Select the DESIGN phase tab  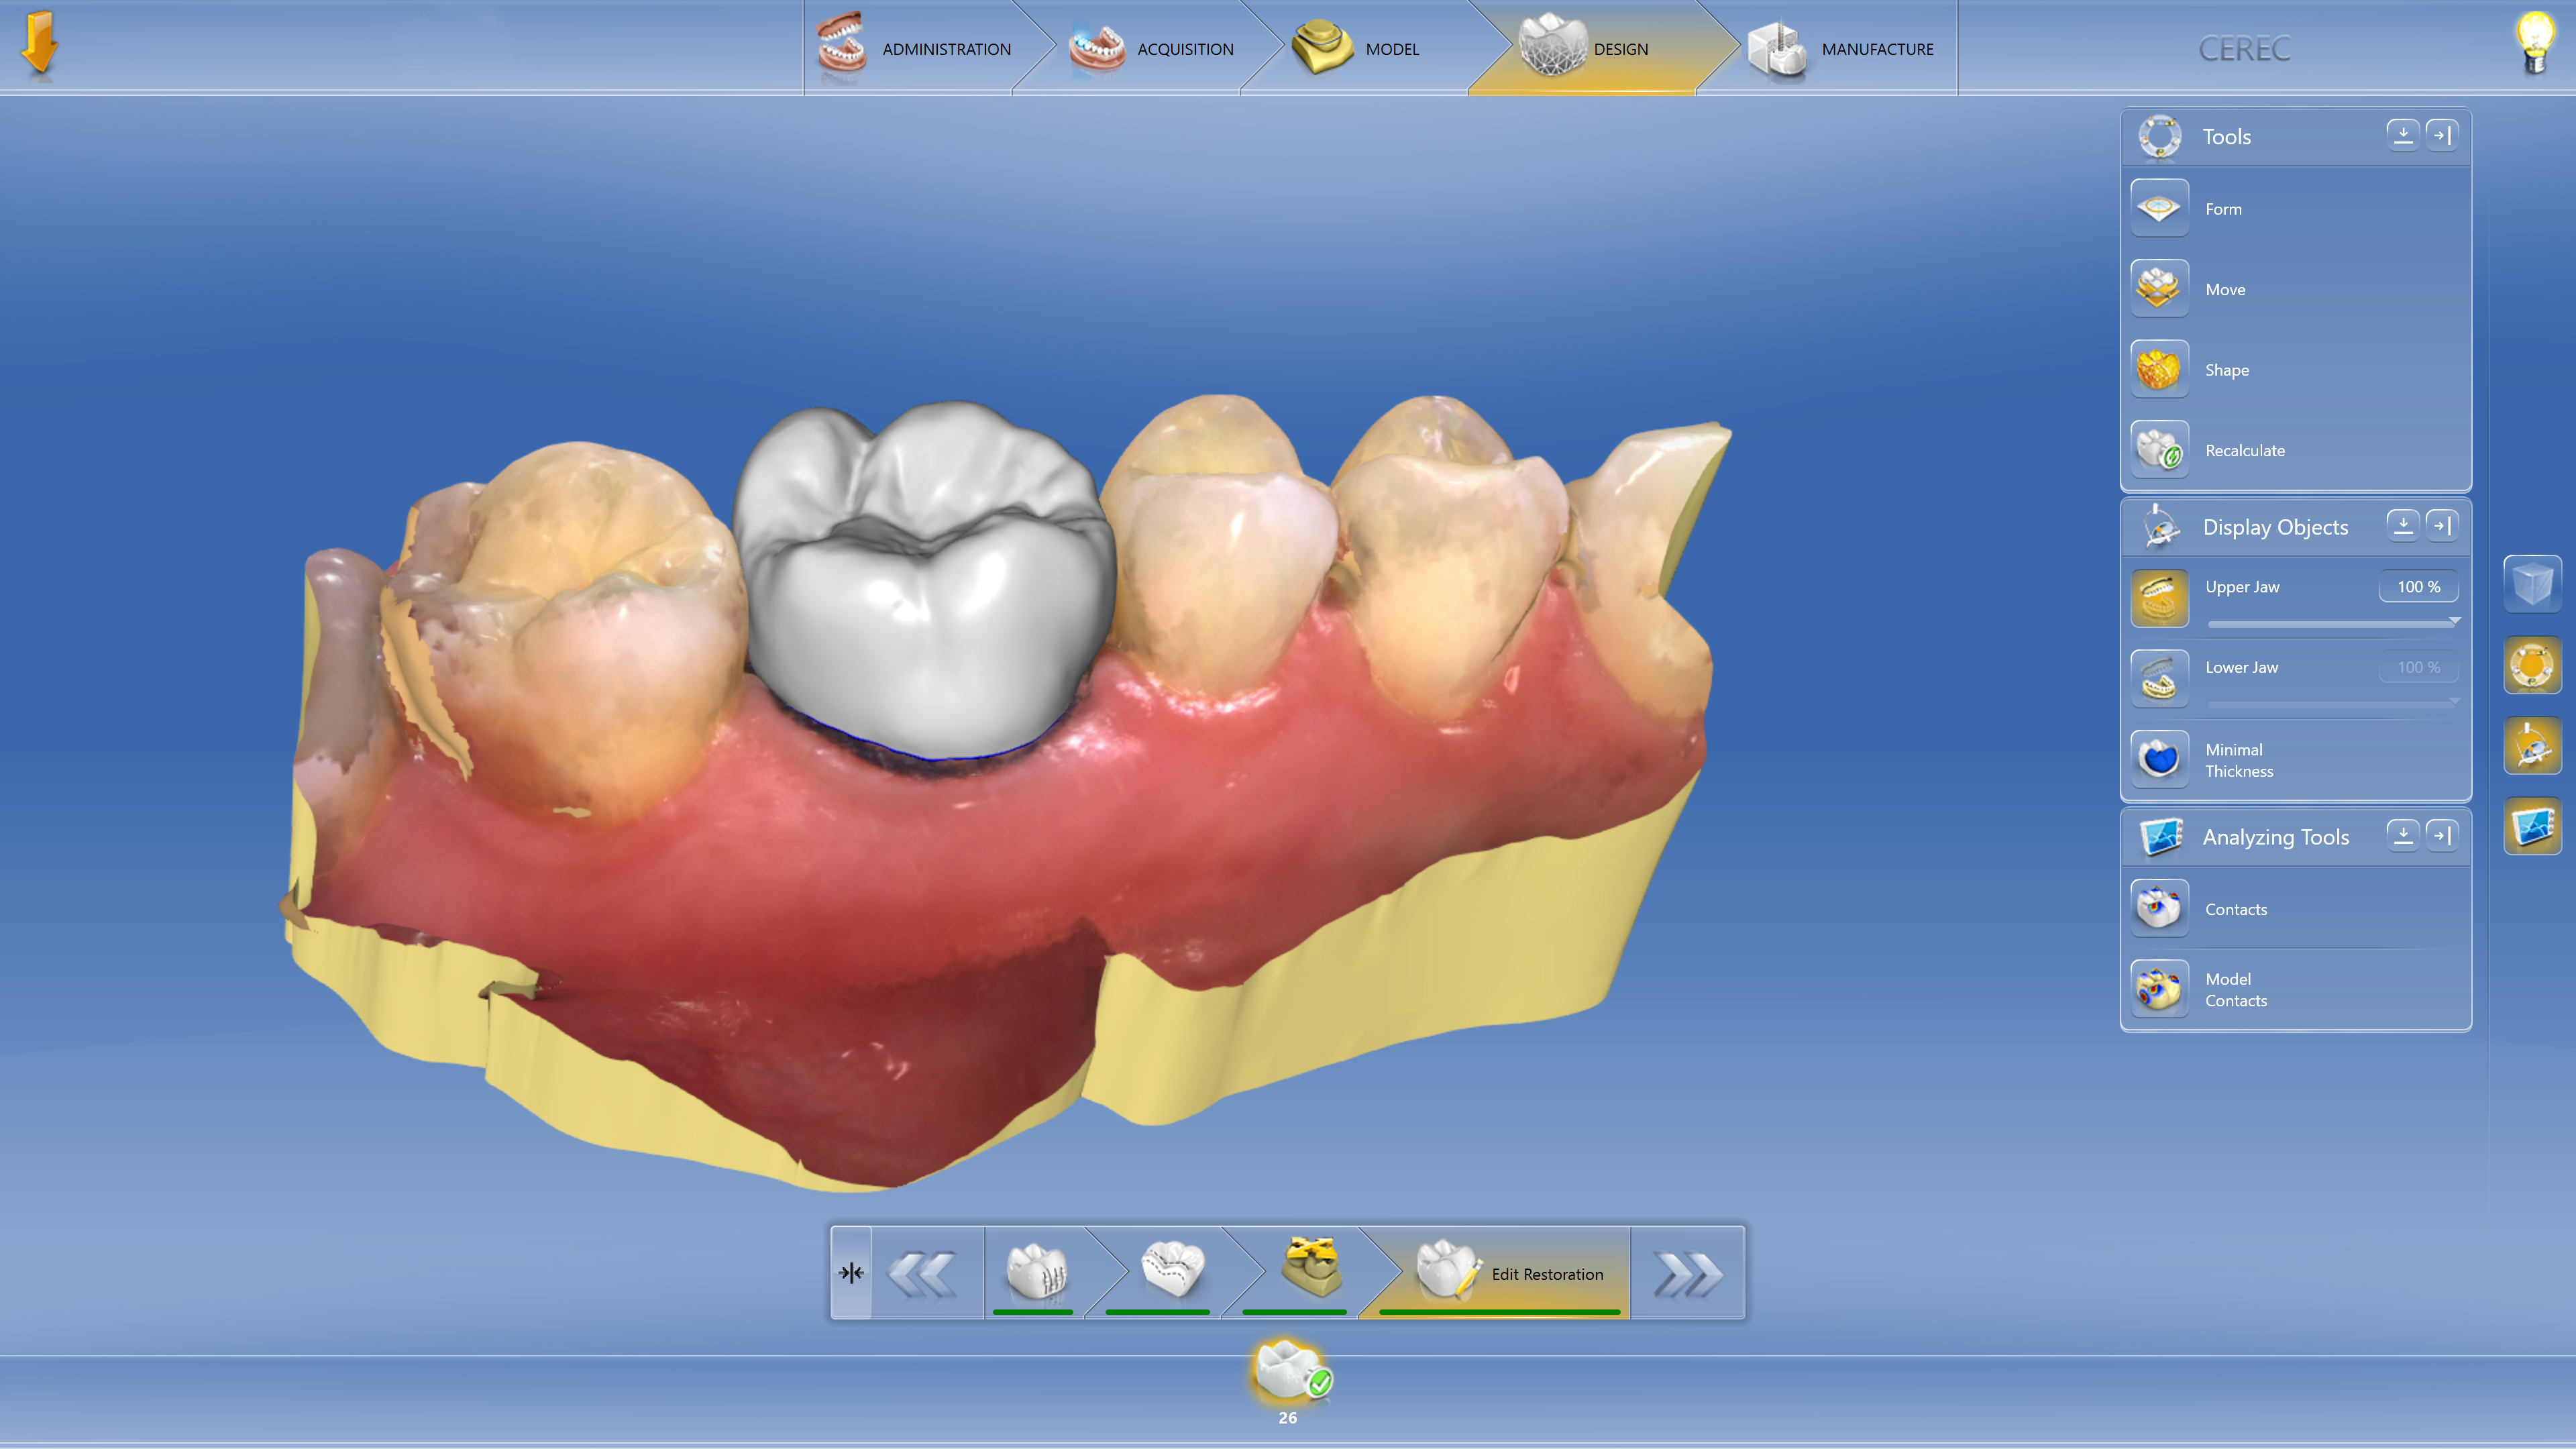click(1585, 48)
